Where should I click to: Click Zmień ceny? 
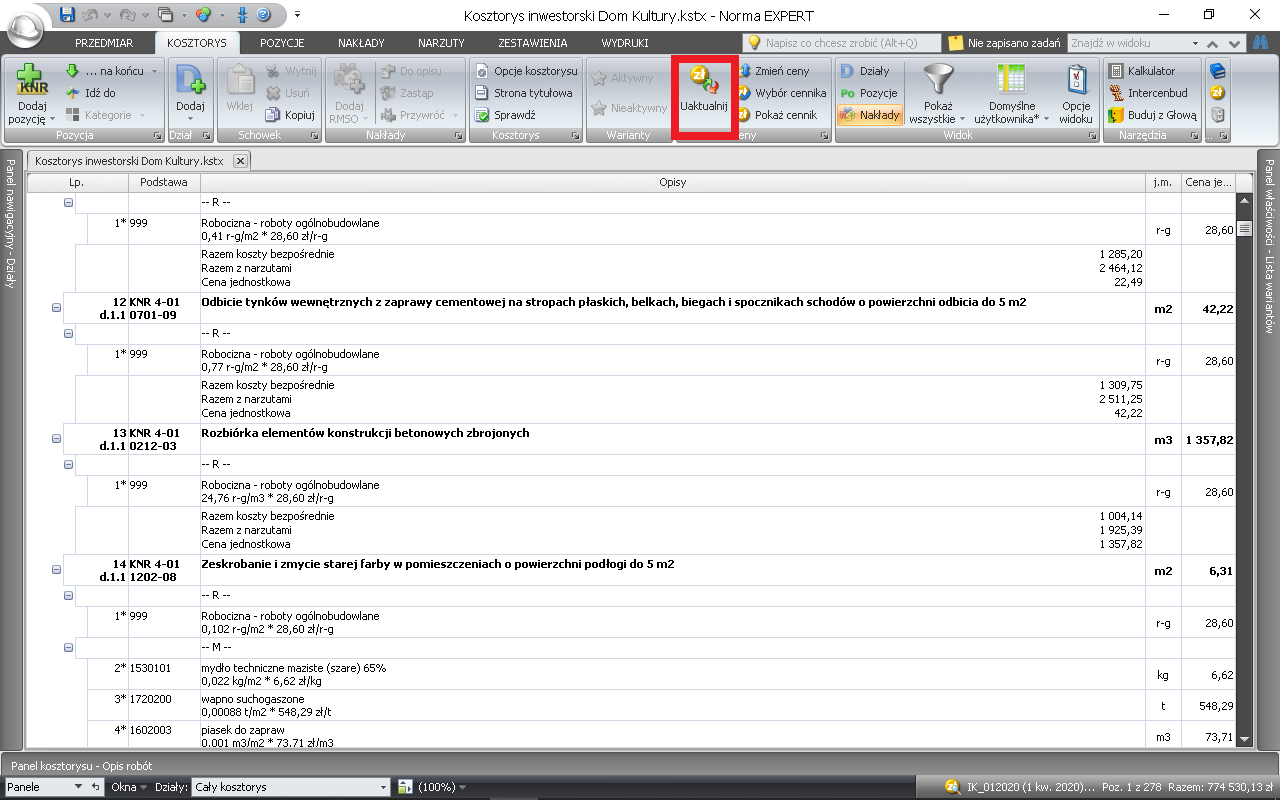774,71
